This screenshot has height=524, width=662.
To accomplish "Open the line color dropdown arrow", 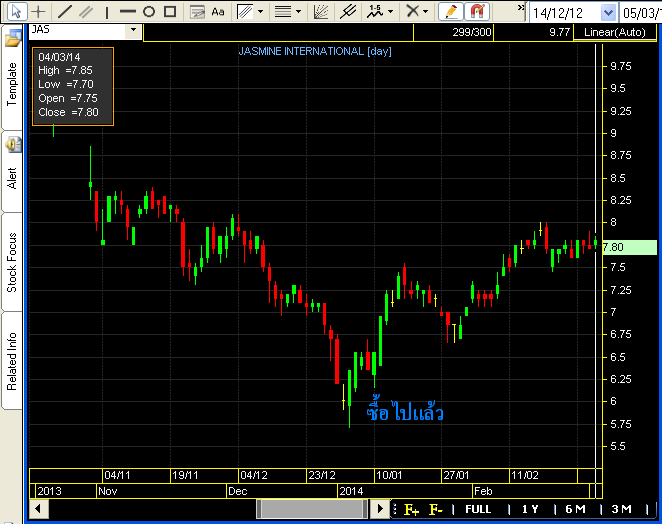I will [260, 12].
